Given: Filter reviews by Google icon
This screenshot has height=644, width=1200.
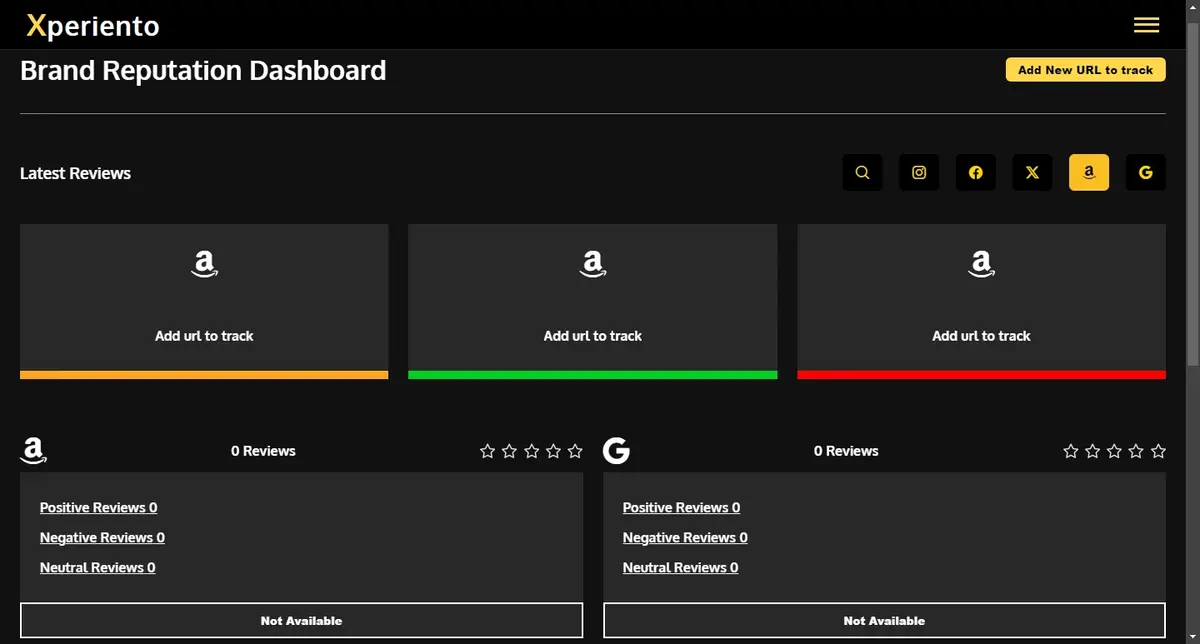Looking at the screenshot, I should coord(1146,172).
